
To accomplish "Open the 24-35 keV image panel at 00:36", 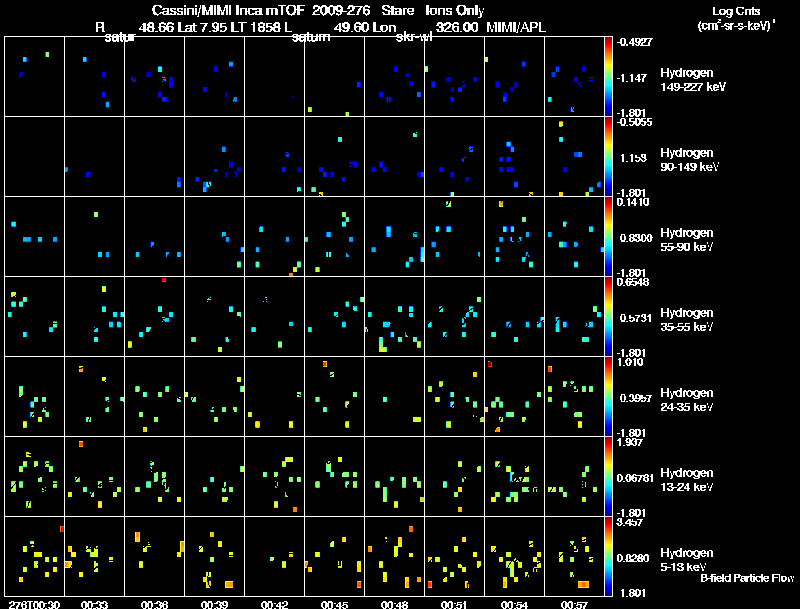I will click(x=155, y=397).
